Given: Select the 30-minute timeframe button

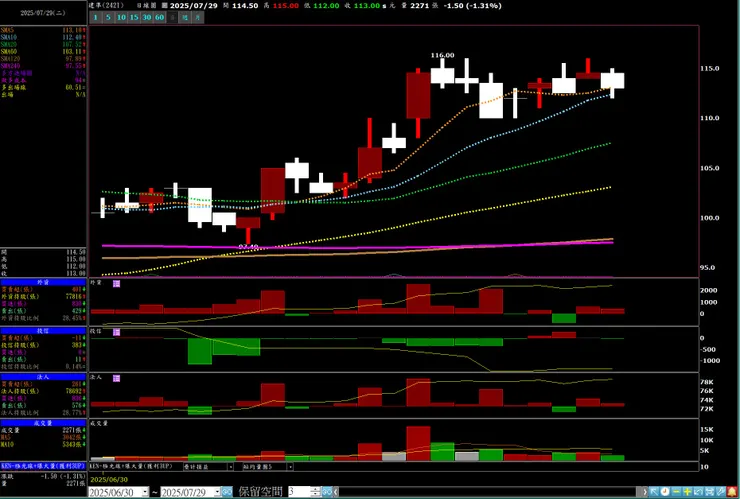Looking at the screenshot, I should [x=147, y=17].
